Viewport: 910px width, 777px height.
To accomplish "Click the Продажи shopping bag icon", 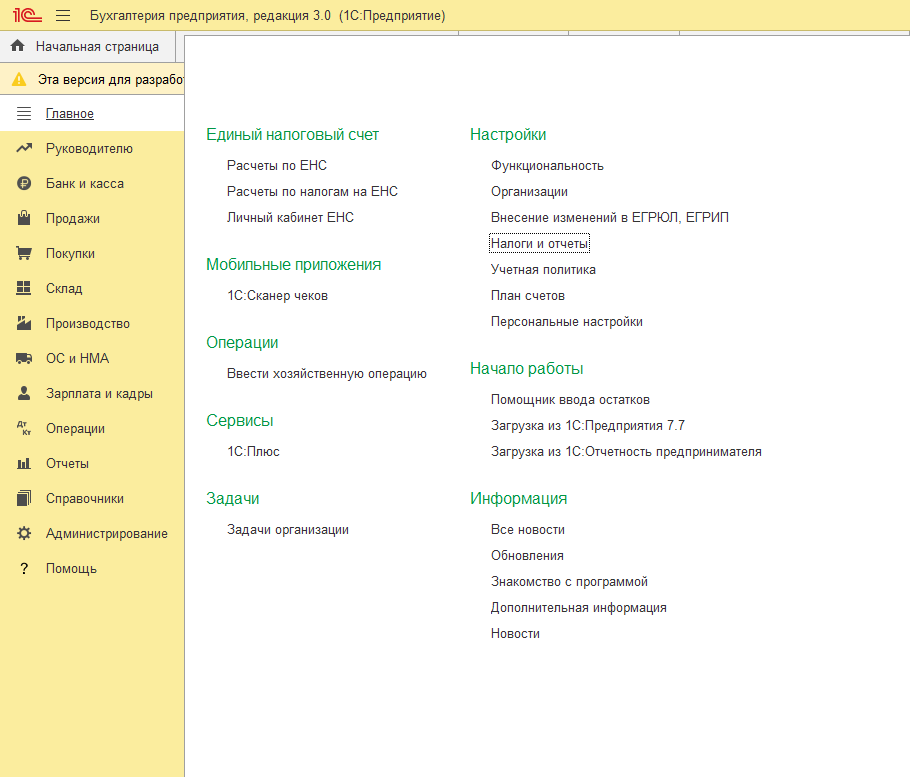I will coord(24,218).
